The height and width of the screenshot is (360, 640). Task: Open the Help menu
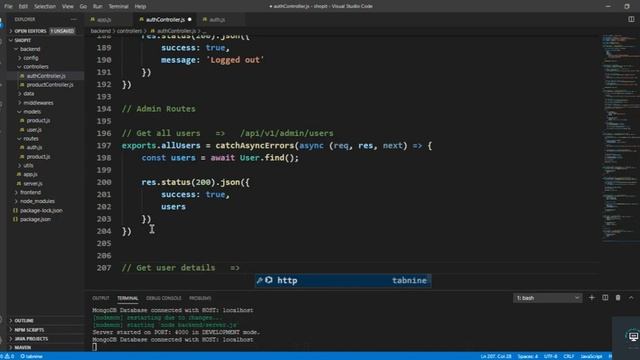(140, 7)
